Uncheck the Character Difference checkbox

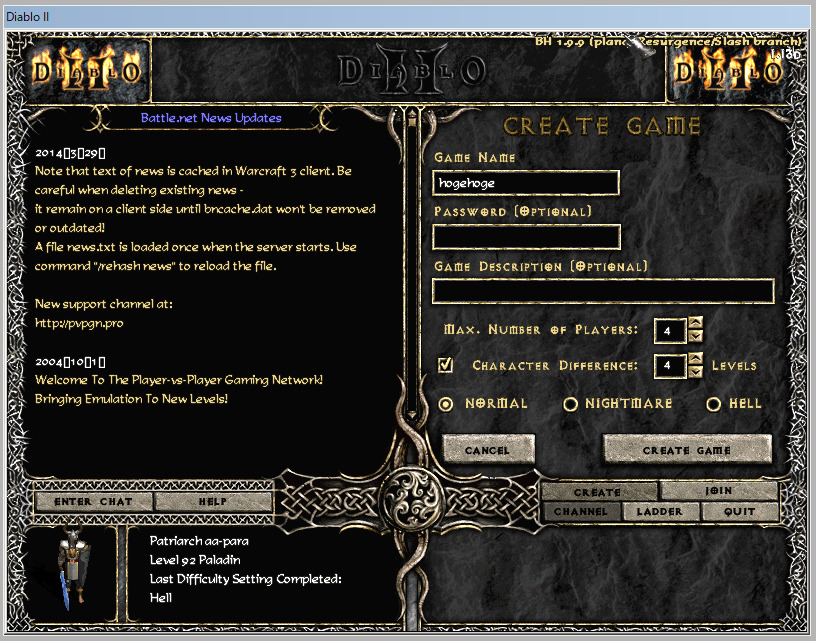tap(446, 365)
